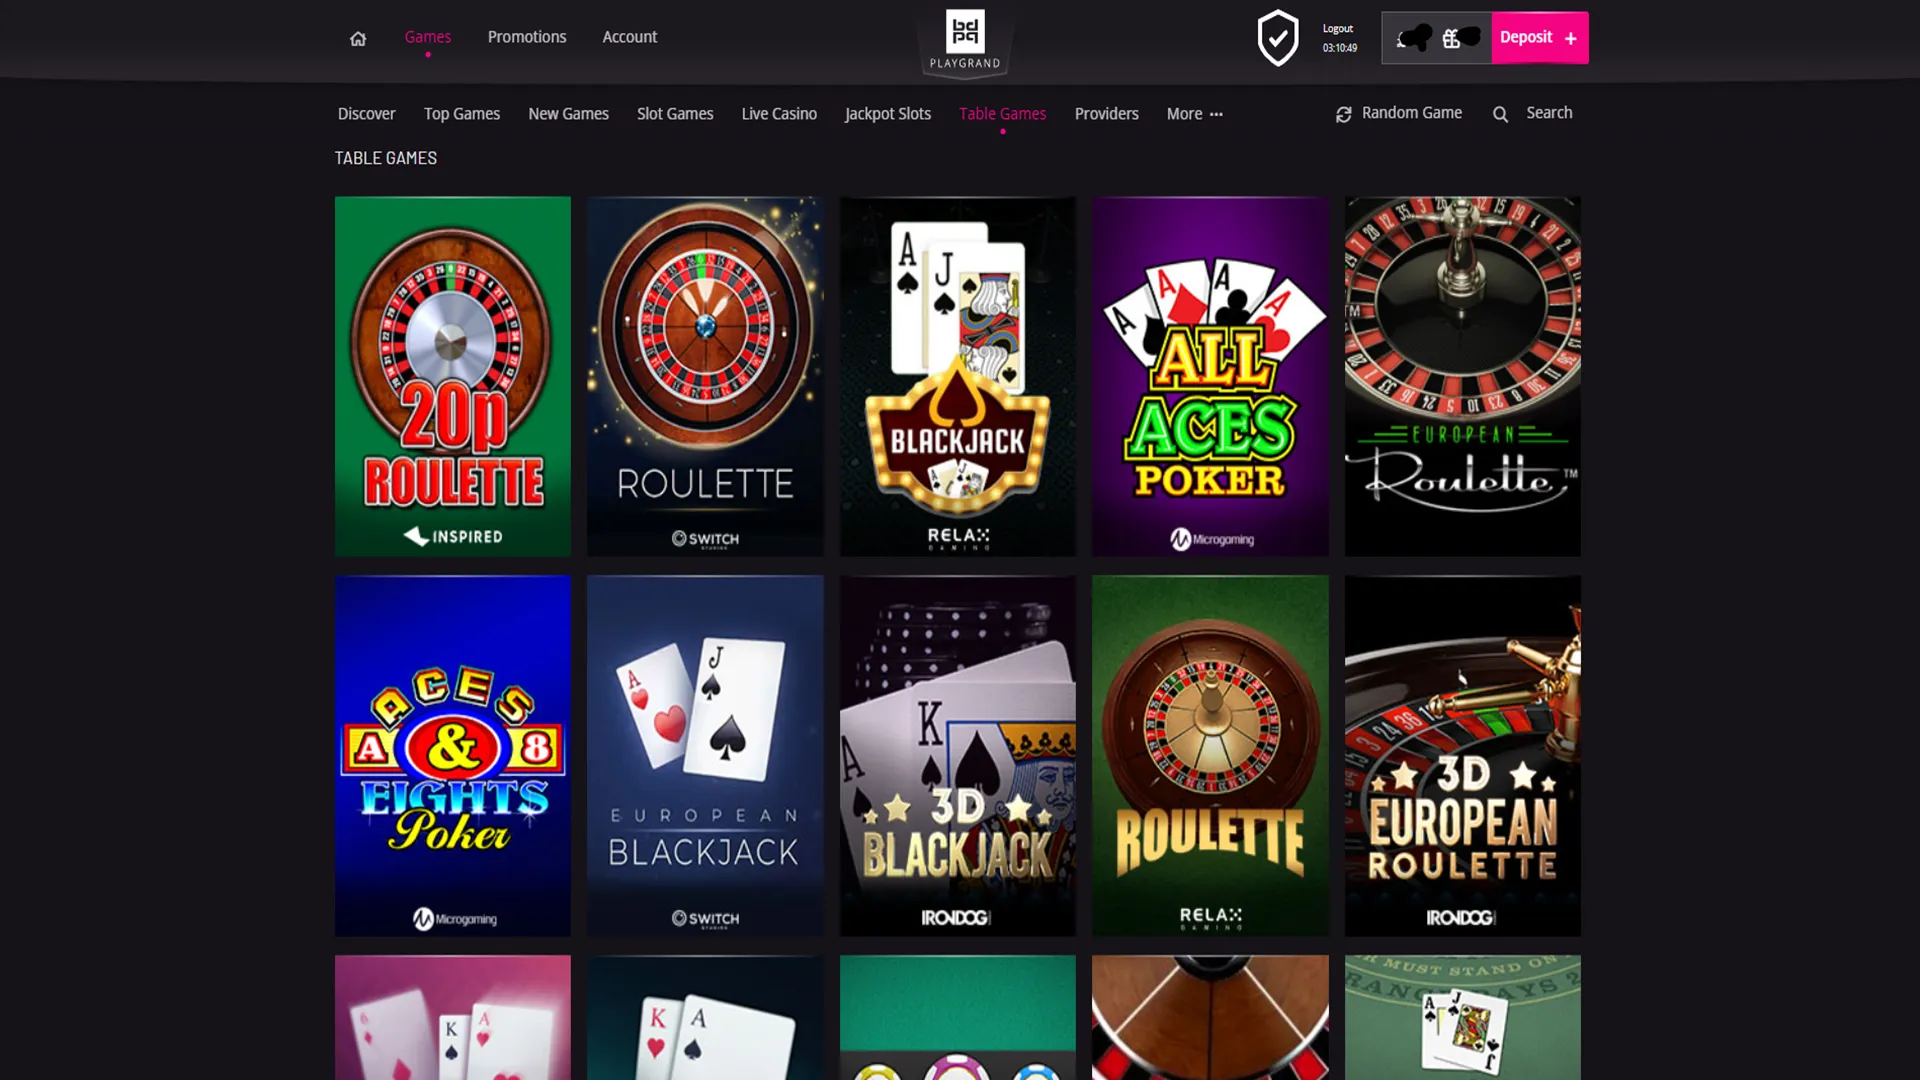
Task: Select the Table Games category toggle
Action: pos(1002,113)
